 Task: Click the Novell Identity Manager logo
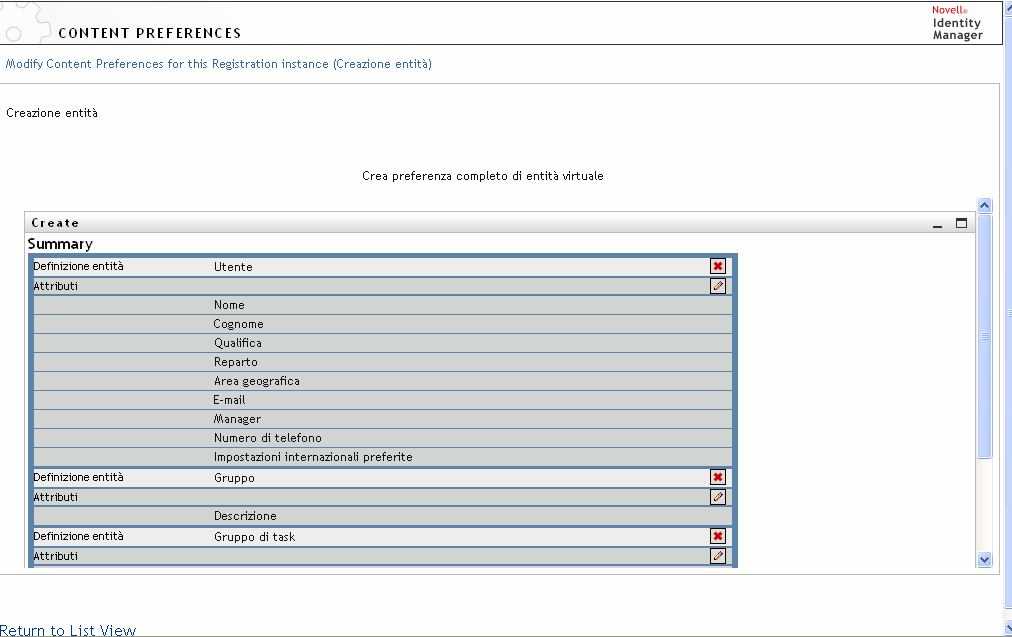pyautogui.click(x=956, y=22)
